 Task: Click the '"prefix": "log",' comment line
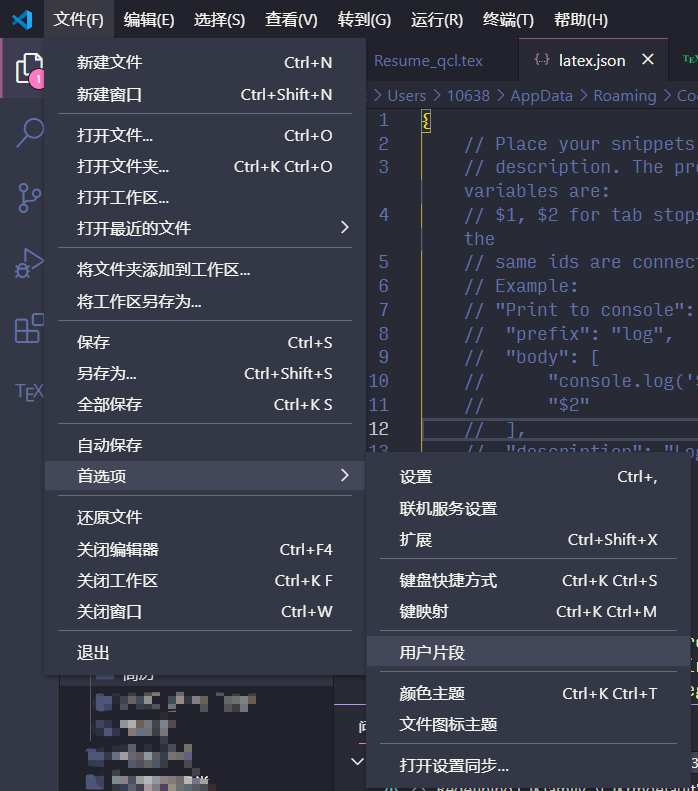(x=568, y=334)
